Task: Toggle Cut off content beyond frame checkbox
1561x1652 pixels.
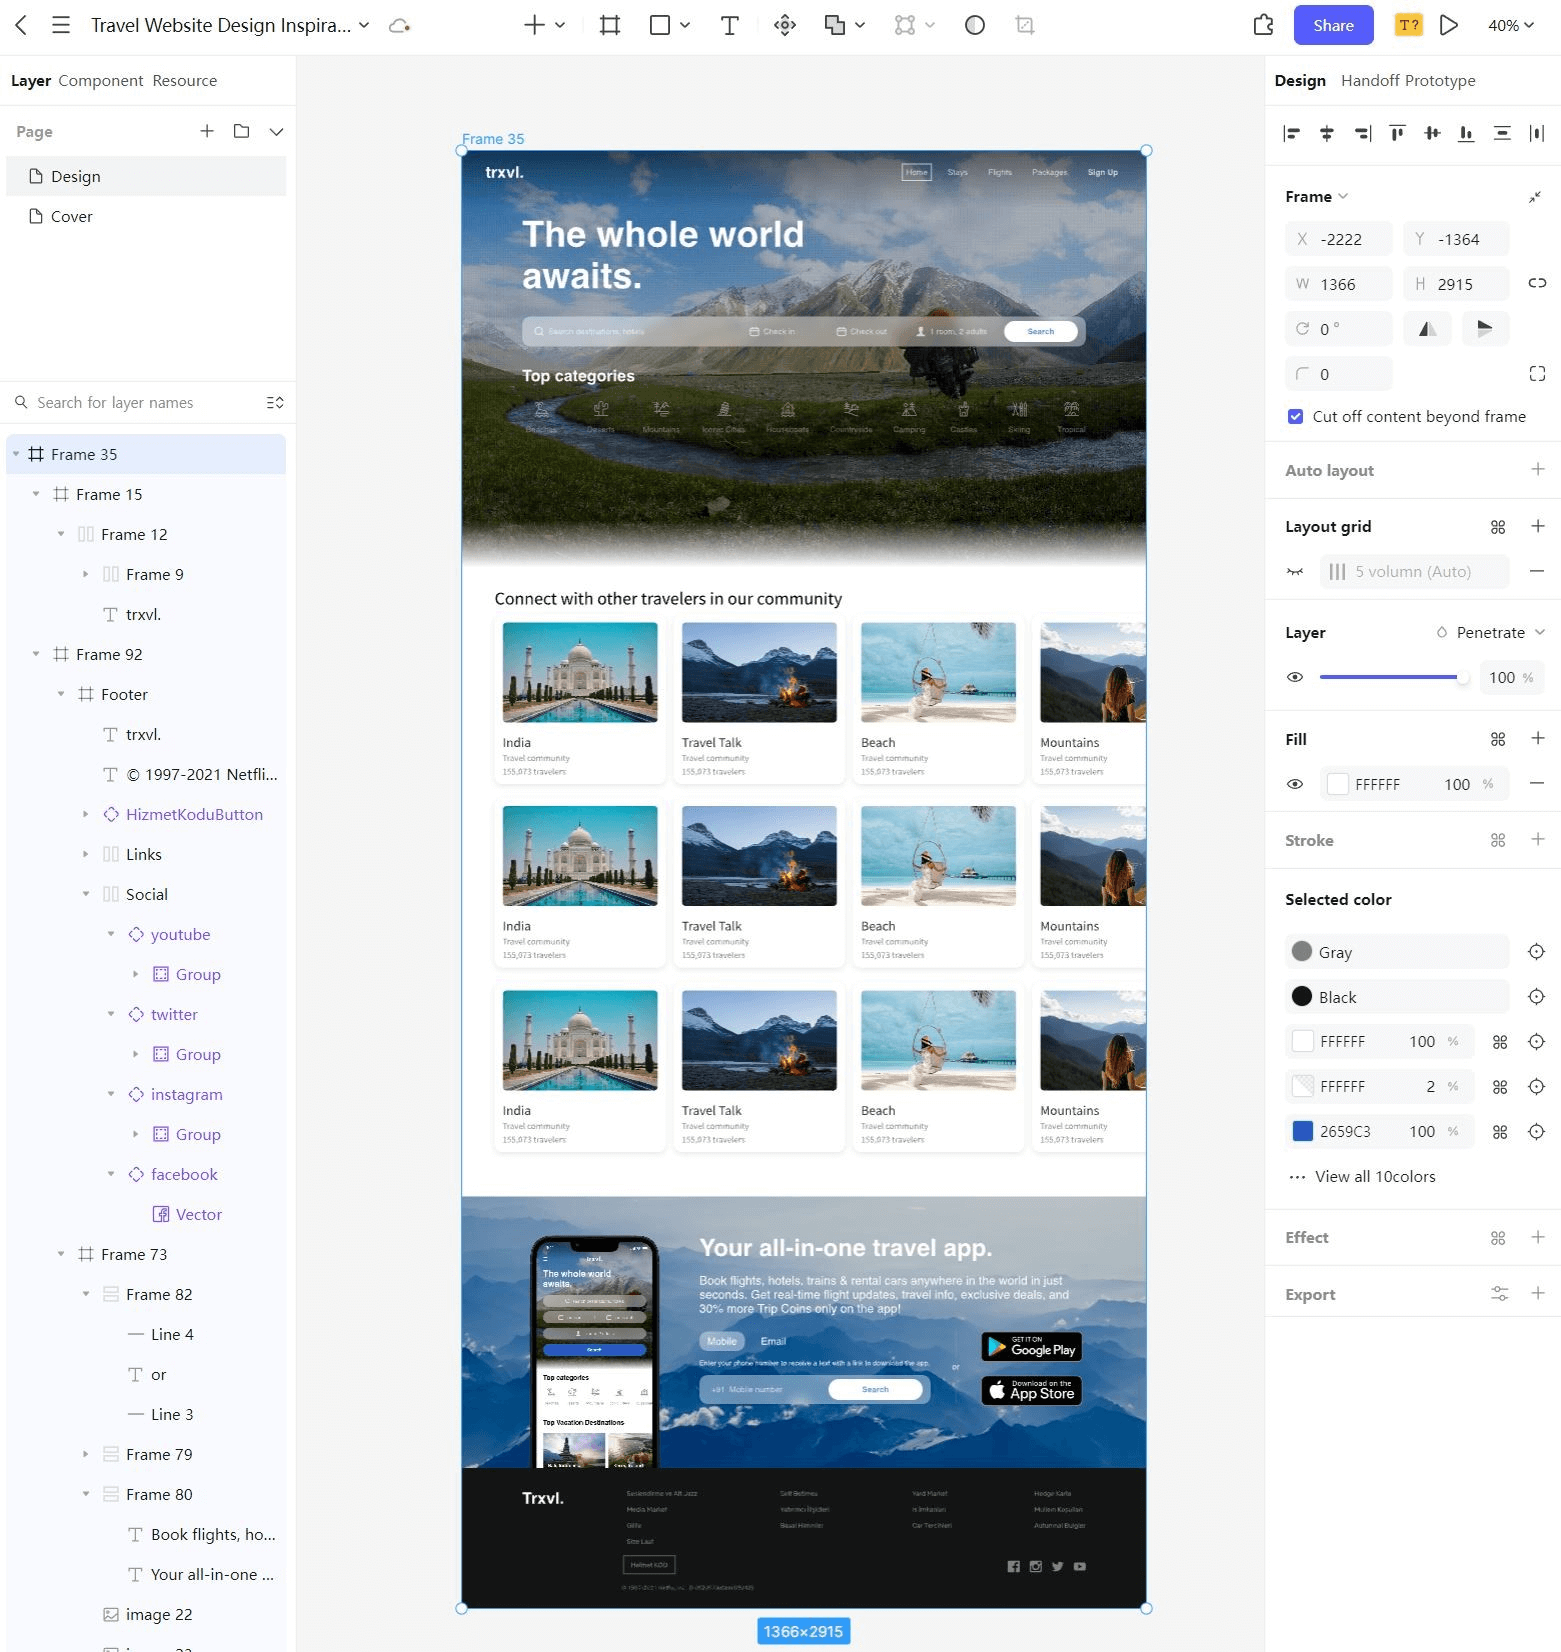Action: (x=1295, y=416)
